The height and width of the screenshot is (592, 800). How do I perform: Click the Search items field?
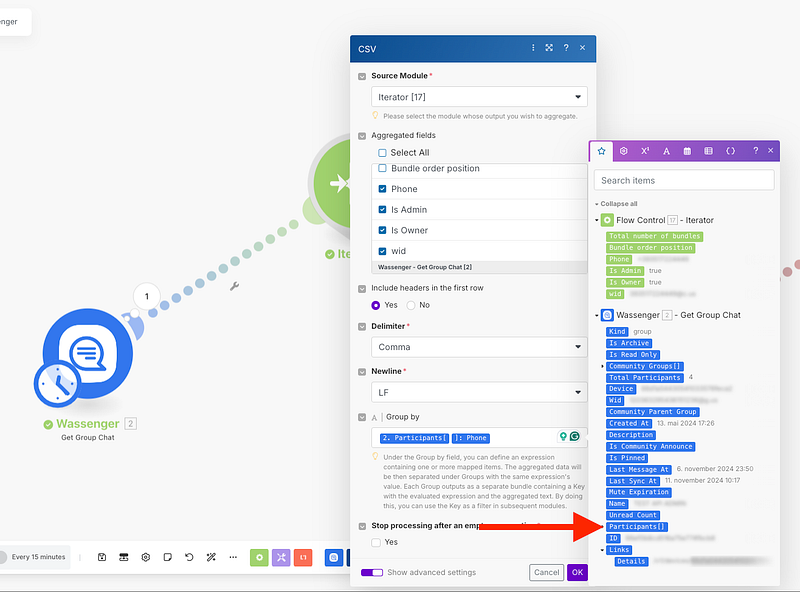(x=683, y=180)
